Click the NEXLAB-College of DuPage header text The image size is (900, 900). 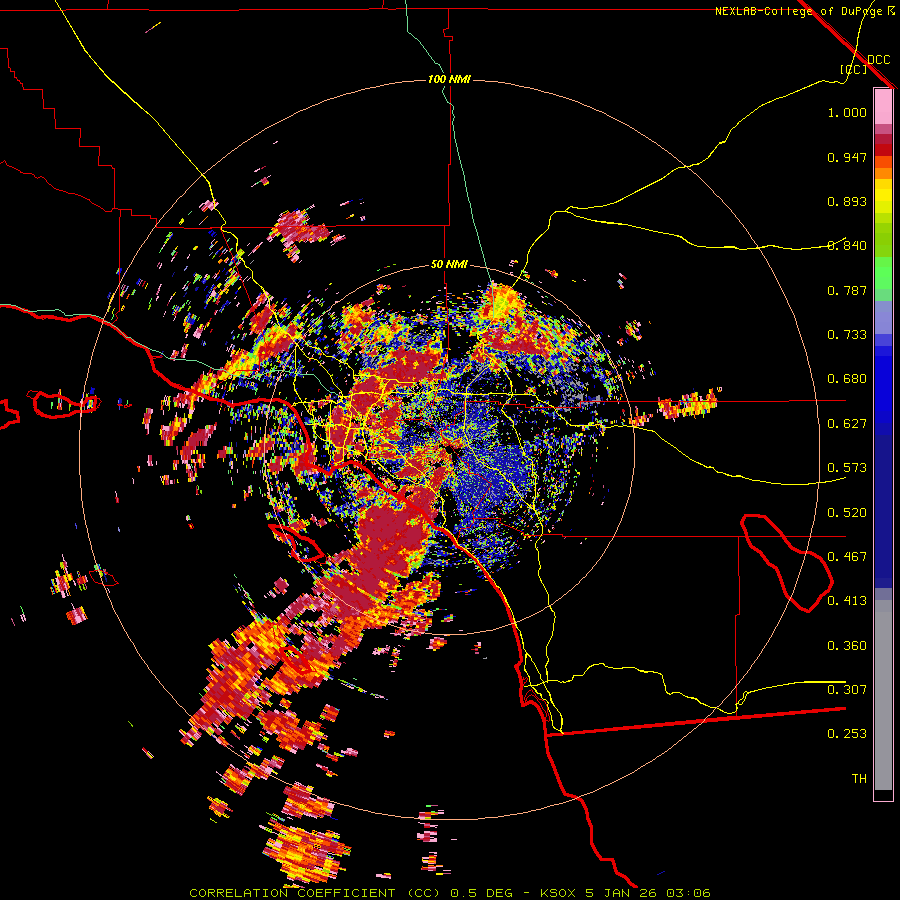(x=798, y=11)
